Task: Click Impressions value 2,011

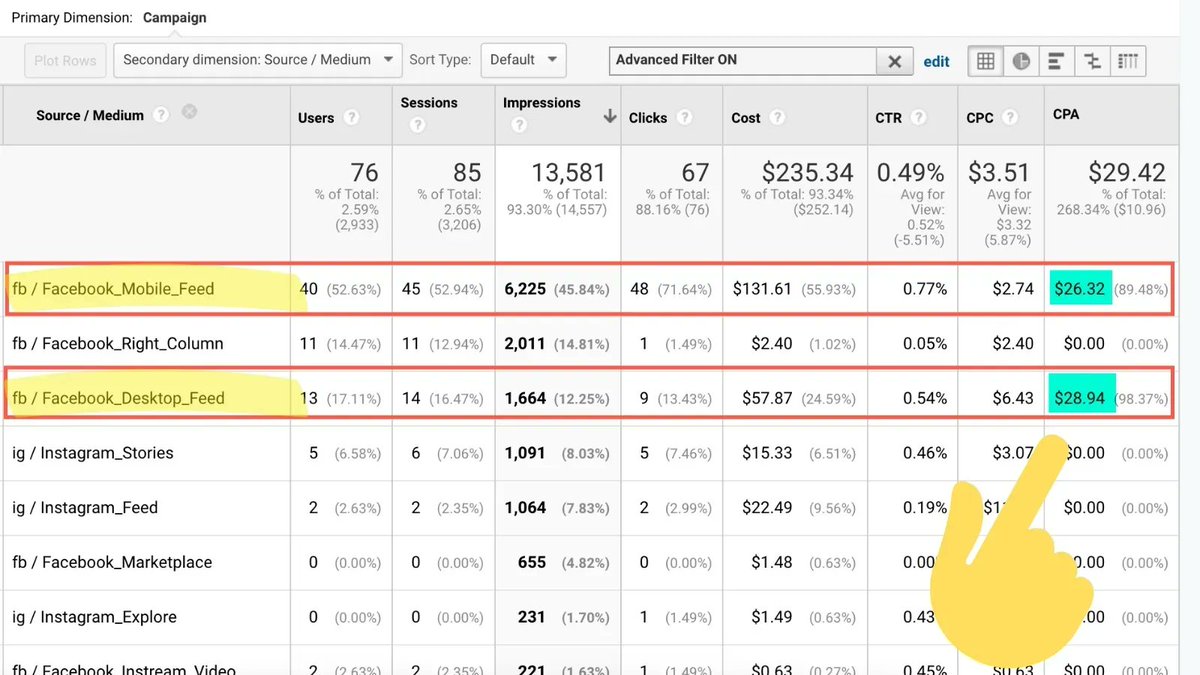Action: (525, 343)
